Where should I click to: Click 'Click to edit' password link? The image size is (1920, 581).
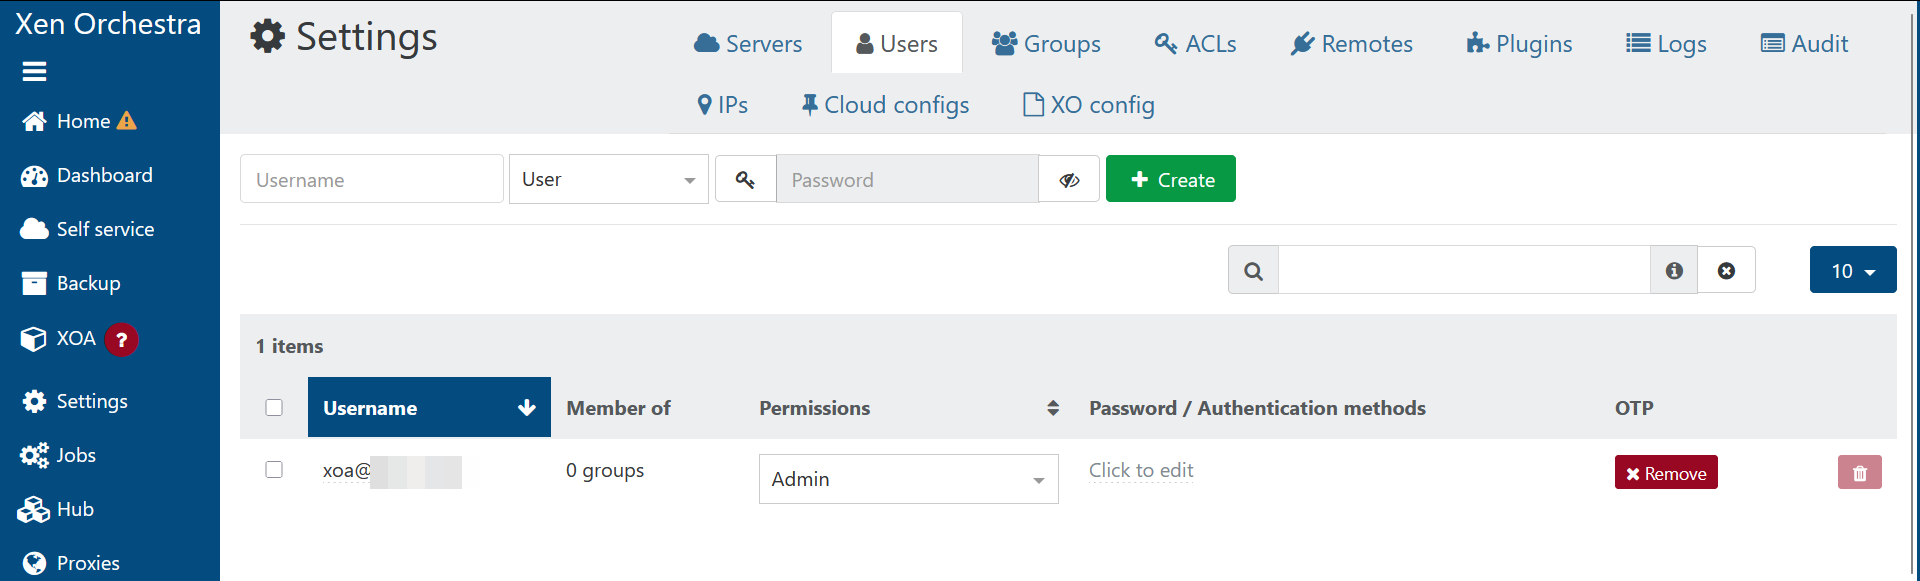point(1141,470)
